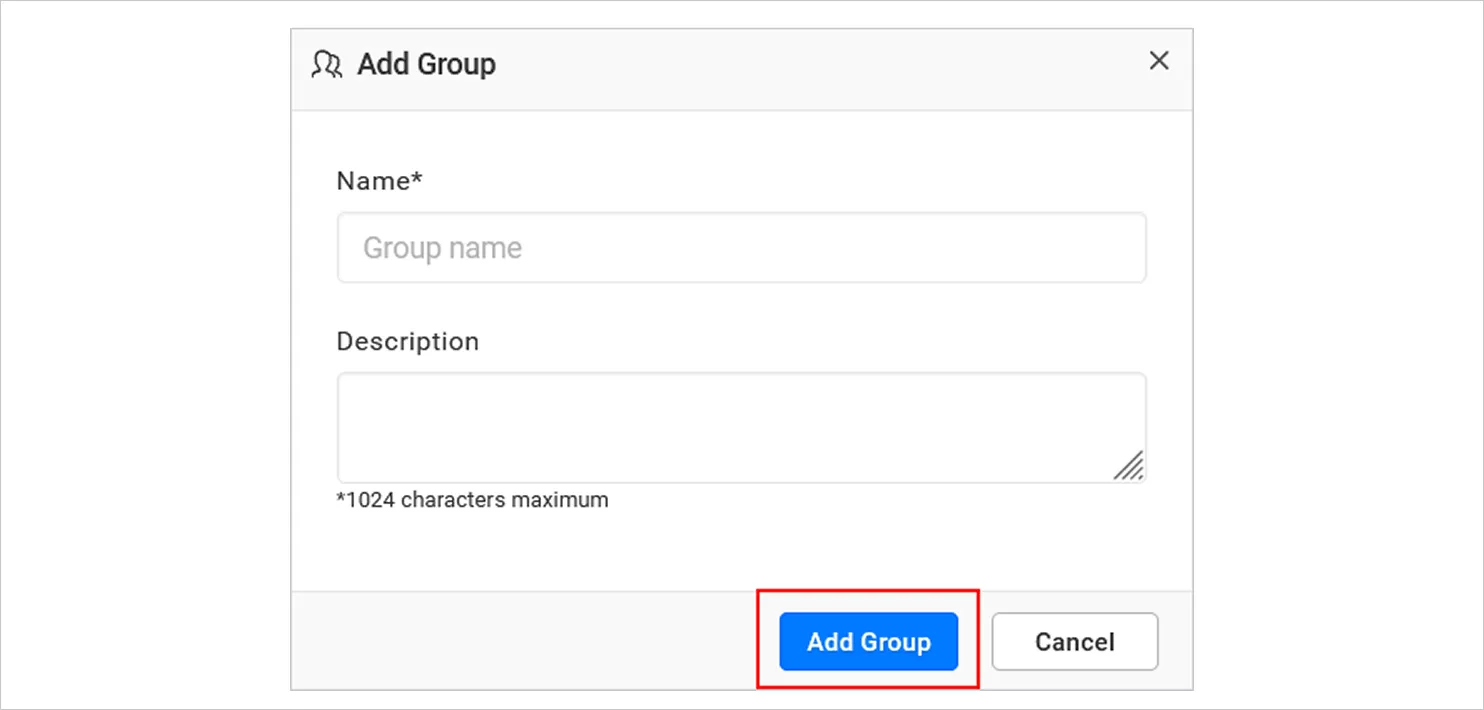Screen dimensions: 1484x710
Task: Cancel the Add Group dialog
Action: [1075, 641]
